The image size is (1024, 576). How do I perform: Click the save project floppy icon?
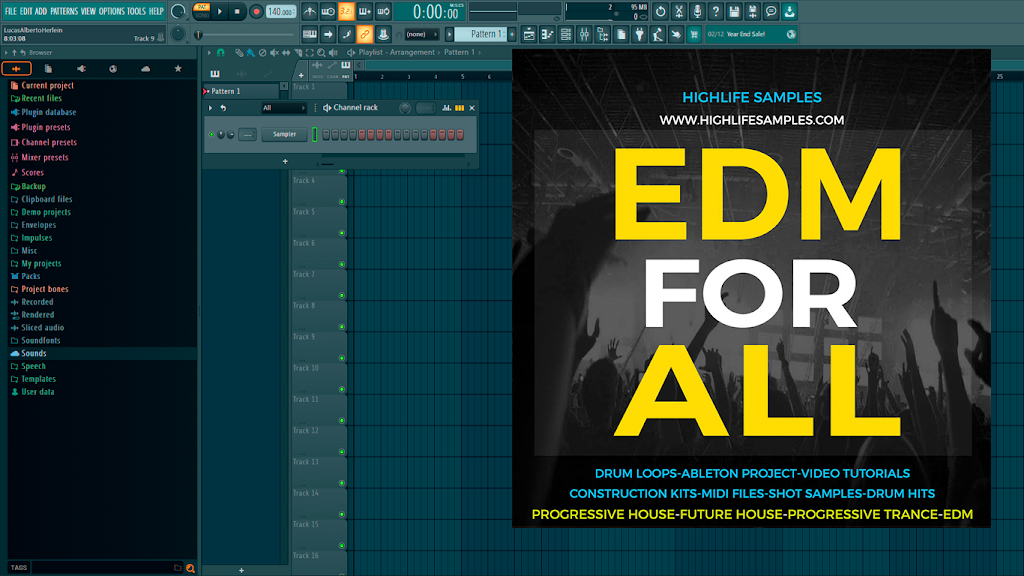pos(734,11)
